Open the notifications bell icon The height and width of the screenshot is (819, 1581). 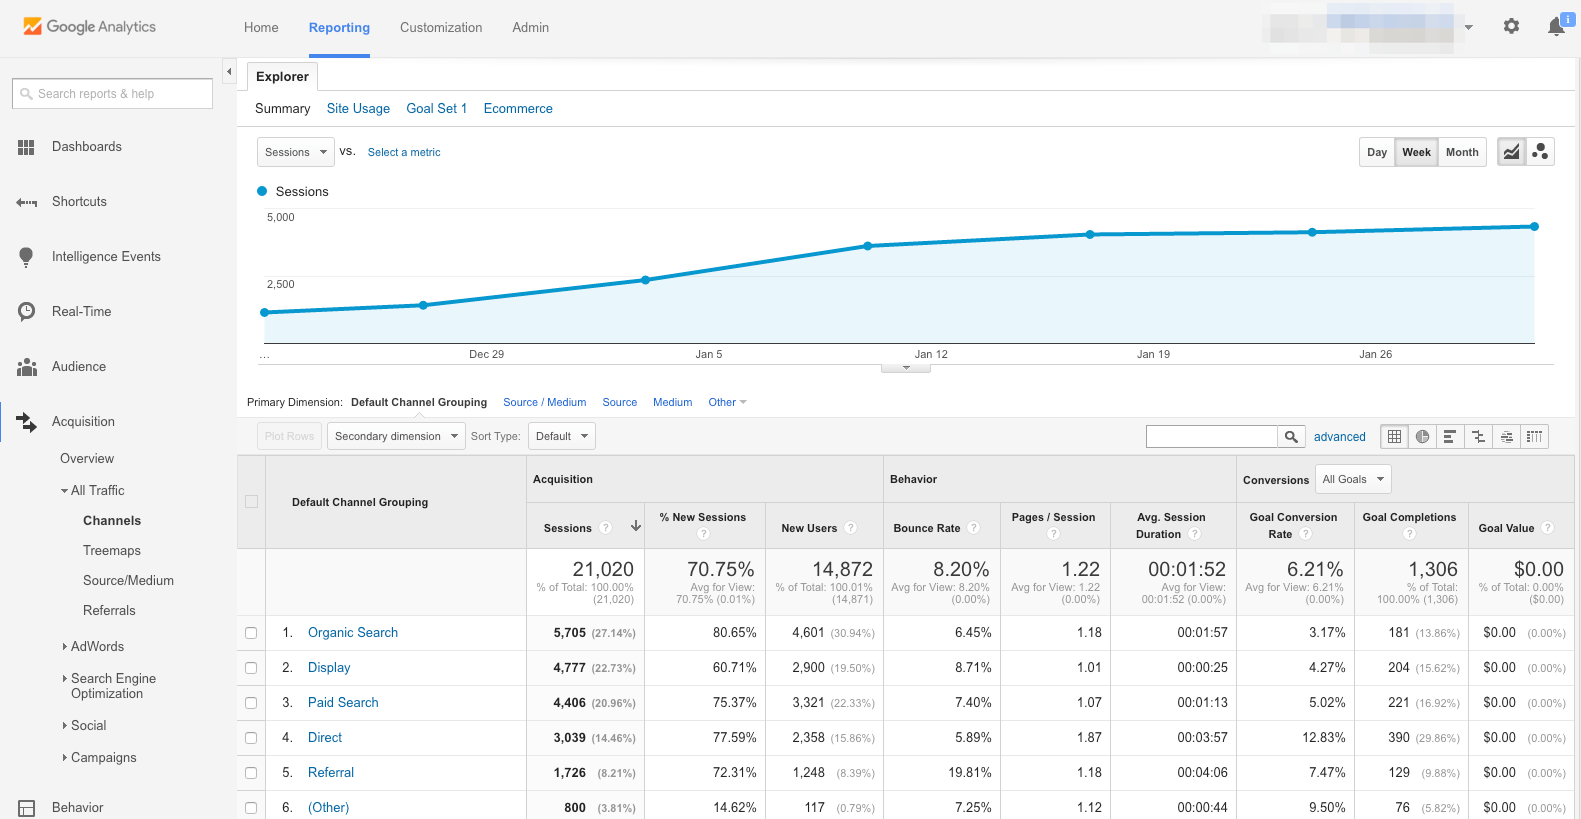pyautogui.click(x=1557, y=27)
